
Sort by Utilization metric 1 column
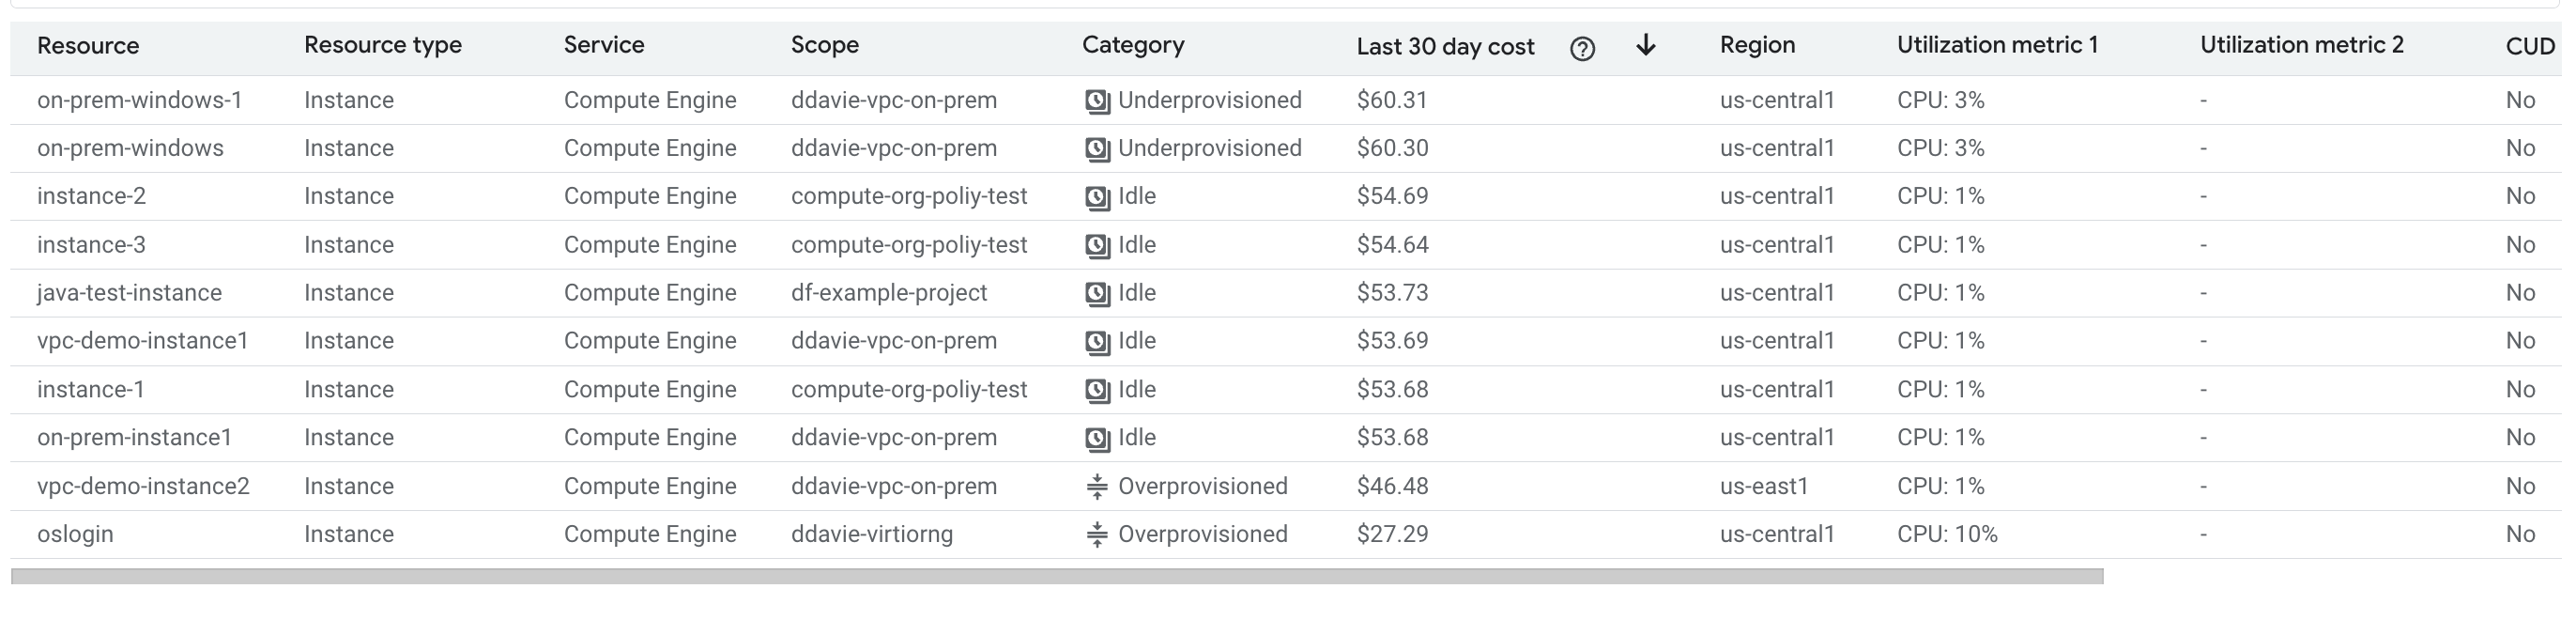point(1997,45)
